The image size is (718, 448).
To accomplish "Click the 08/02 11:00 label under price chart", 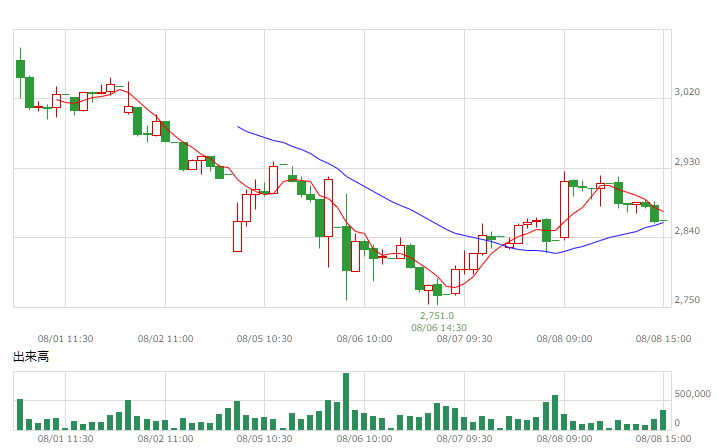I will (x=165, y=339).
